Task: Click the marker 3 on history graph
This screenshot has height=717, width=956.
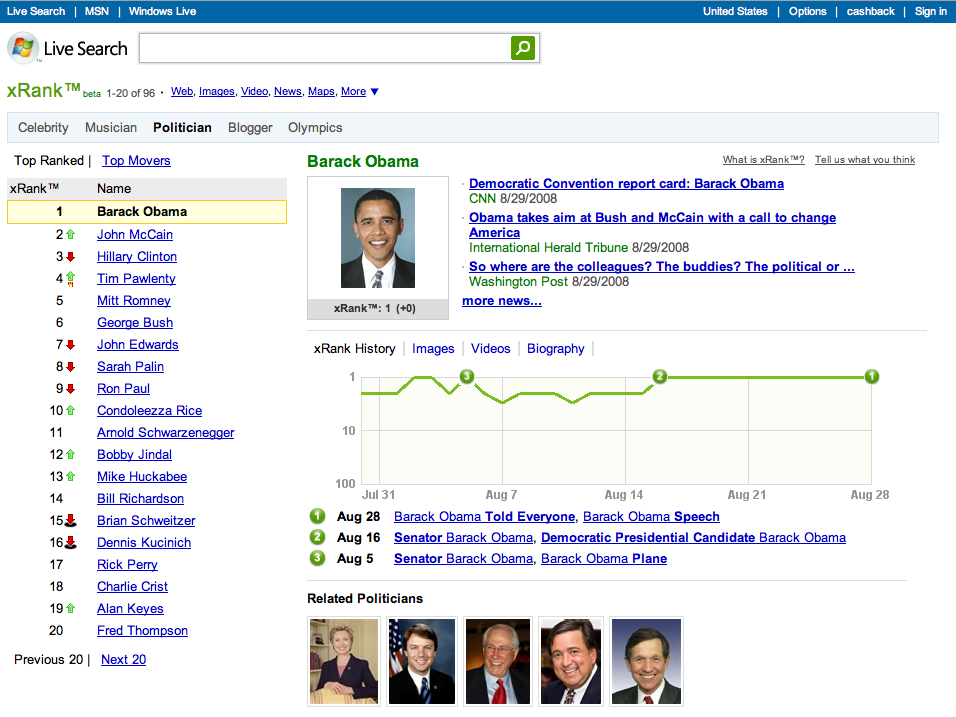Action: (x=466, y=376)
